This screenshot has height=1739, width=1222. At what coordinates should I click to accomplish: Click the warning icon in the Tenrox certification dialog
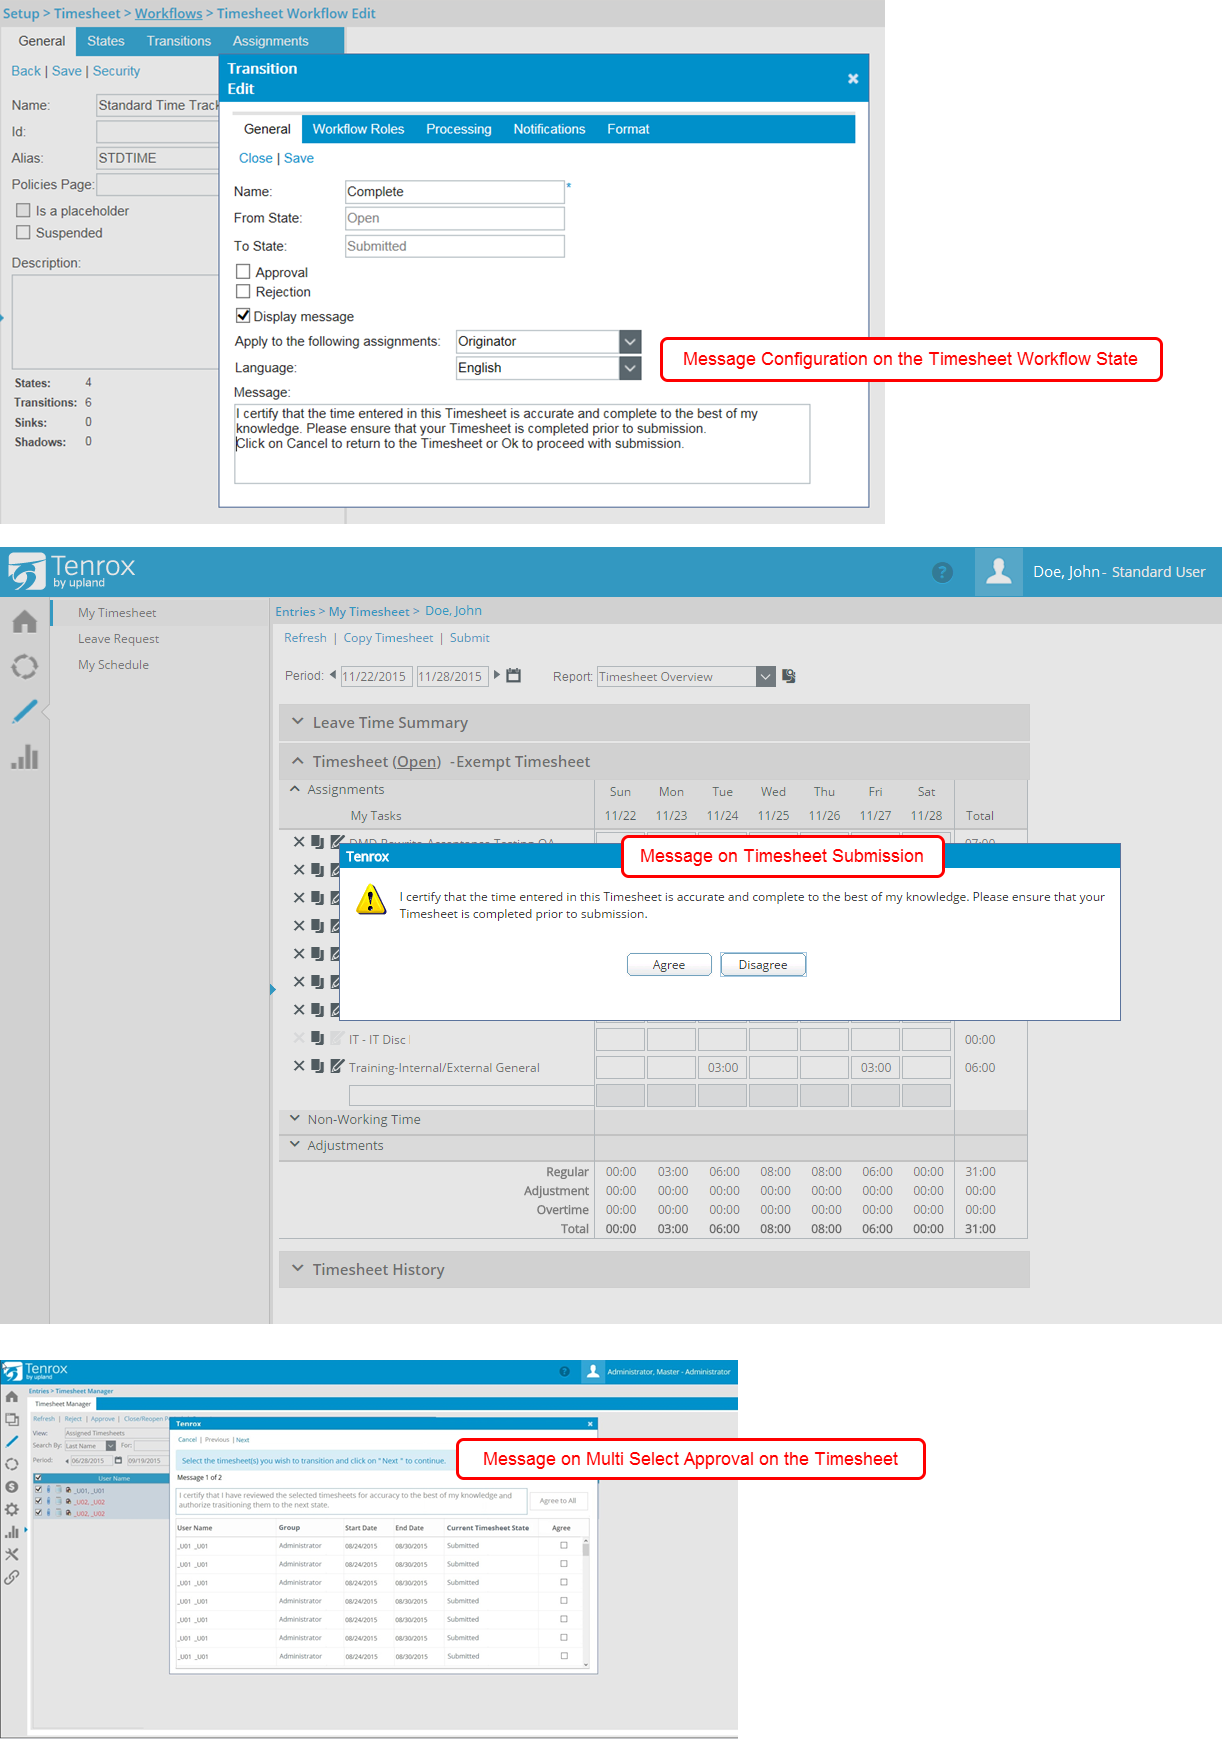[x=371, y=899]
